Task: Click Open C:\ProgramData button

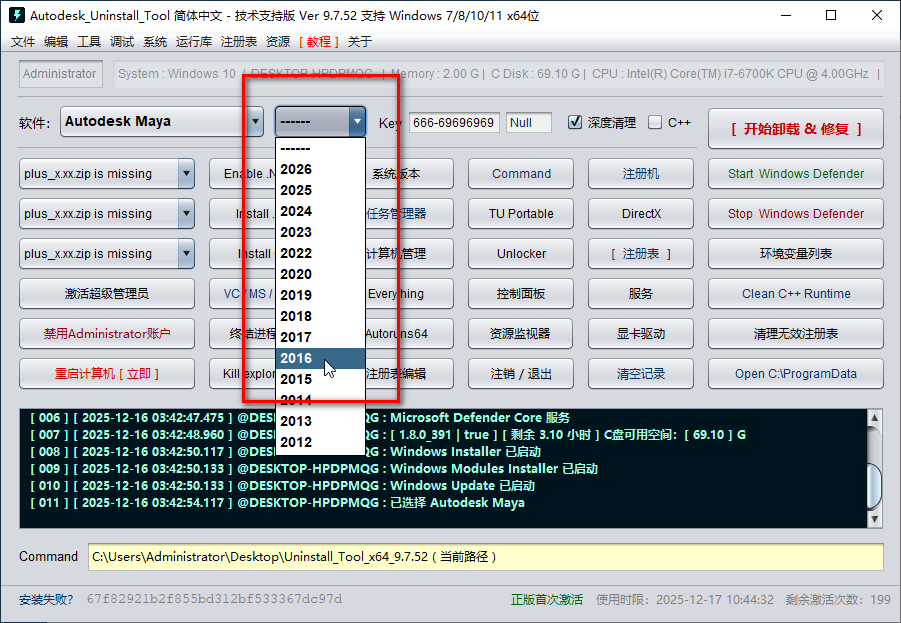Action: point(796,374)
